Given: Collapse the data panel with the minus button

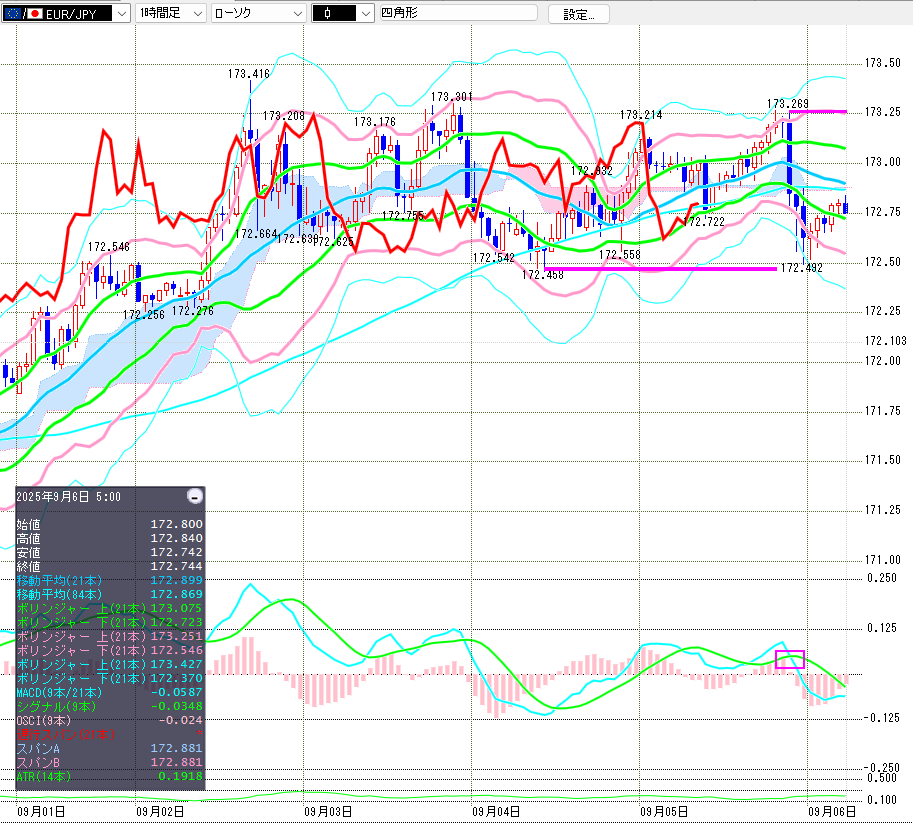Looking at the screenshot, I should coord(195,496).
